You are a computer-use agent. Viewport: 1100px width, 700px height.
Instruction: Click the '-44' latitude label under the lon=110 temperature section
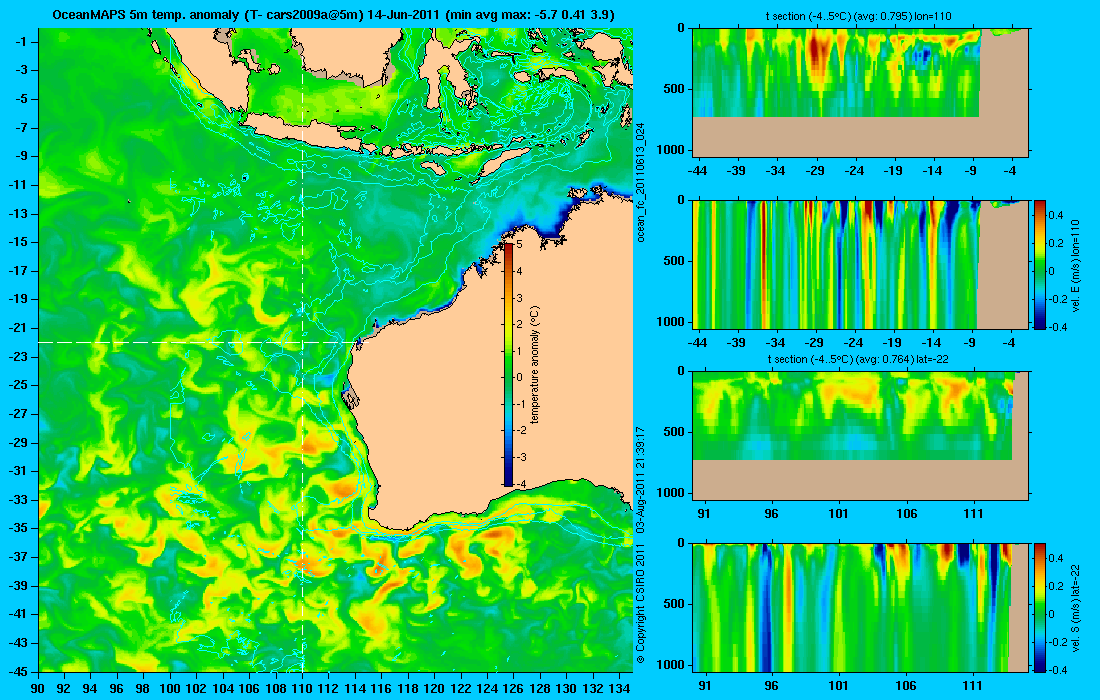(x=697, y=171)
